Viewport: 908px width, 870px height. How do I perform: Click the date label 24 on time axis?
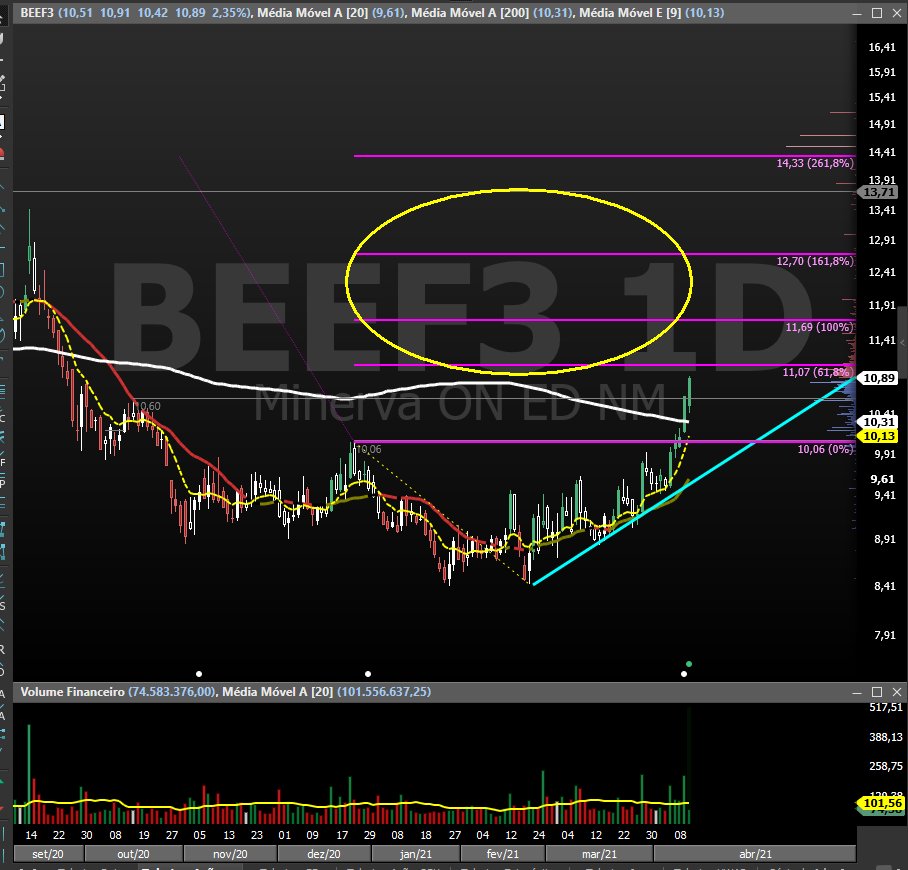539,835
